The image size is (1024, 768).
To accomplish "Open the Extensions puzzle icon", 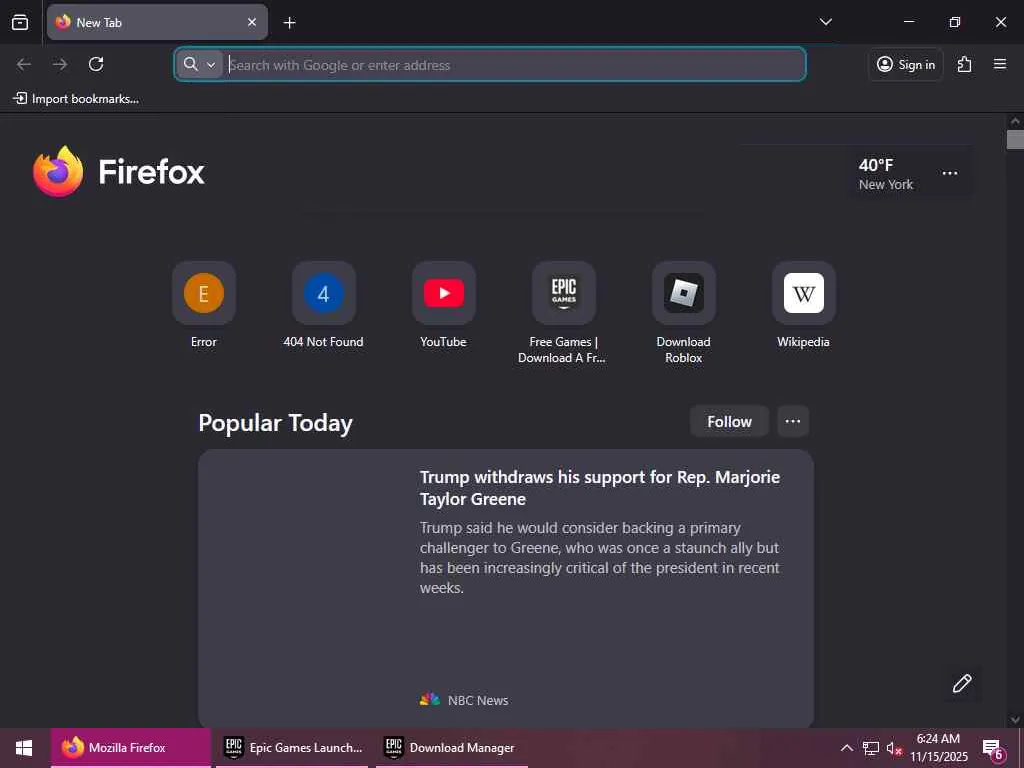I will [x=965, y=64].
